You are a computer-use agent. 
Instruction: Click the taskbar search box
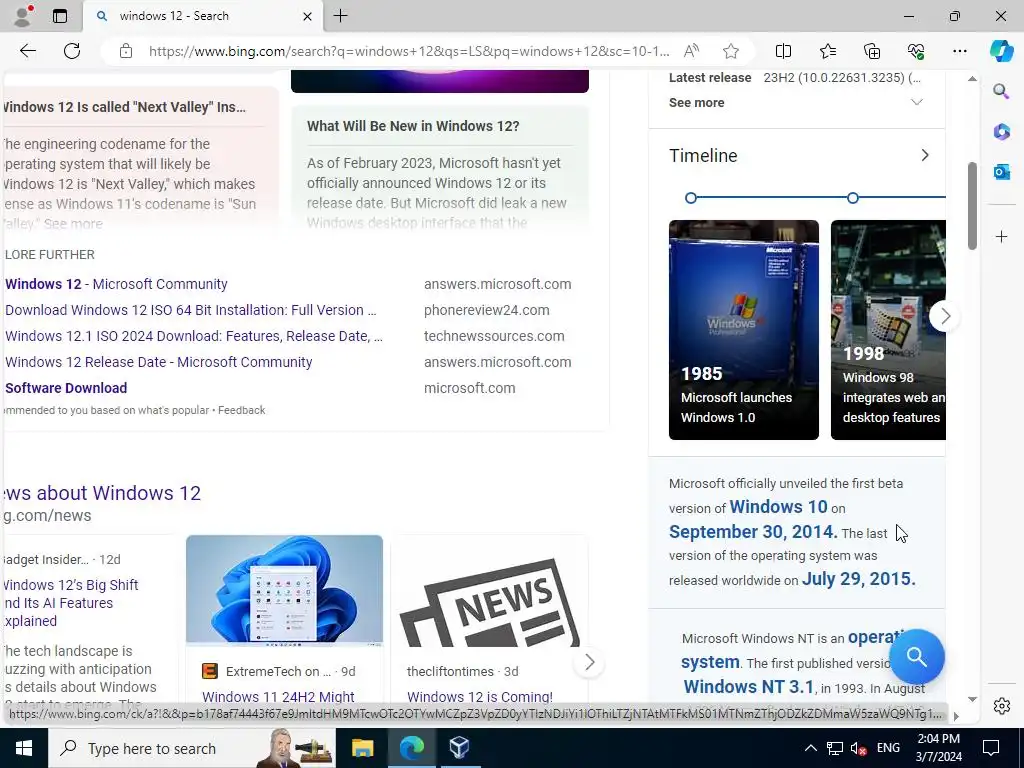click(191, 748)
